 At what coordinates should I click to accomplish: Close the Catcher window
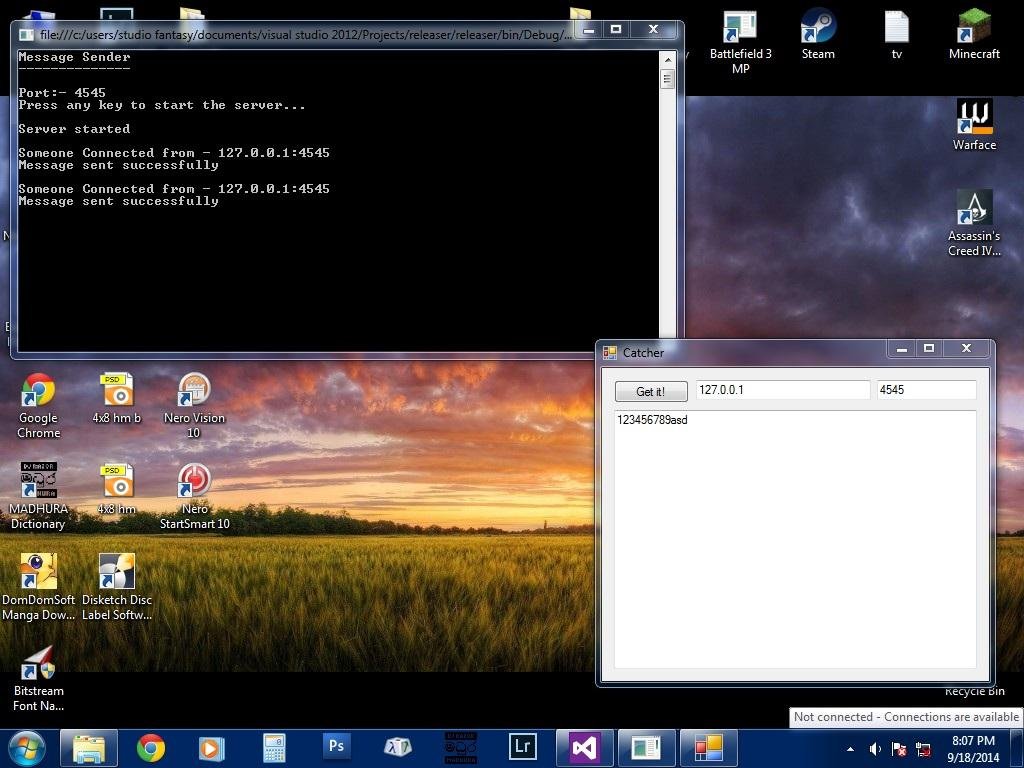pos(967,349)
